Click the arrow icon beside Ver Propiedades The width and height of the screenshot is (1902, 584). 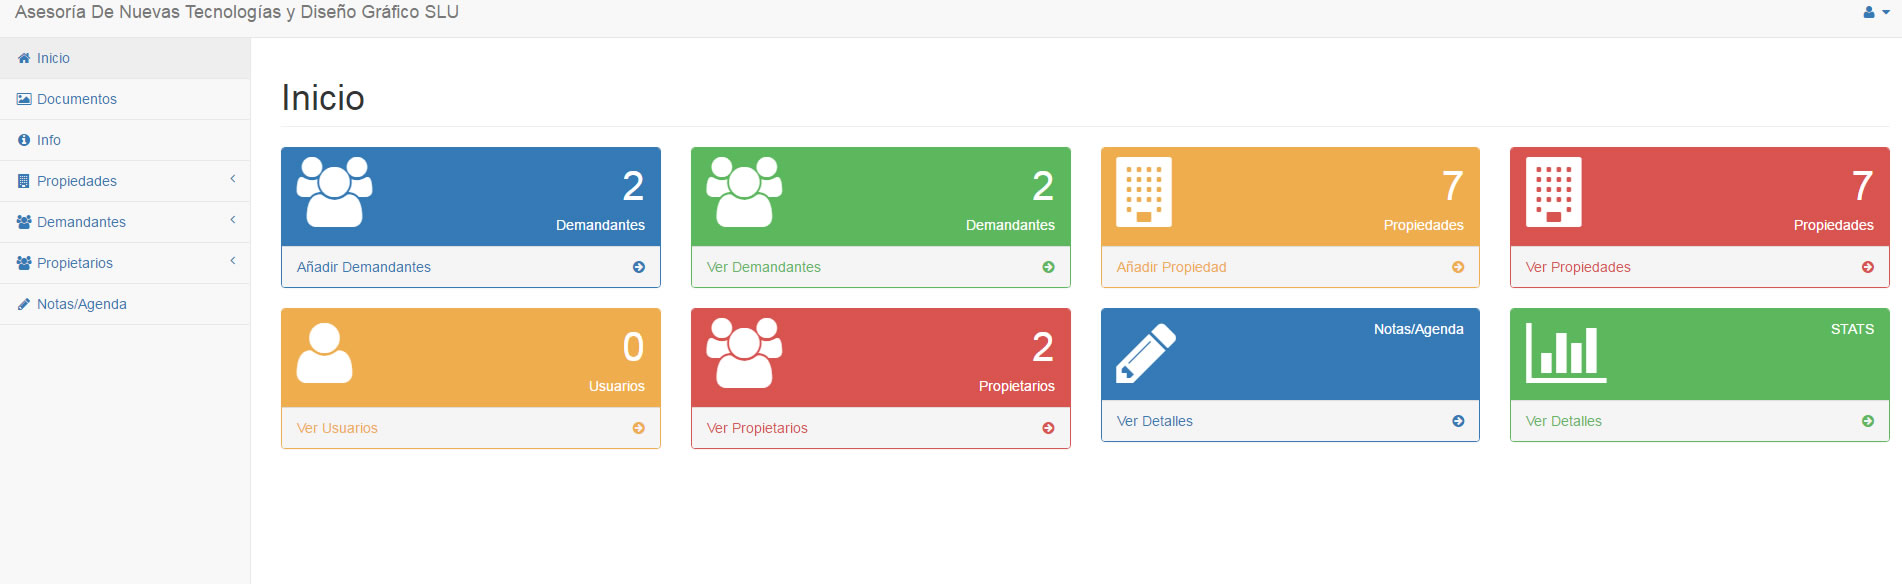click(x=1868, y=267)
